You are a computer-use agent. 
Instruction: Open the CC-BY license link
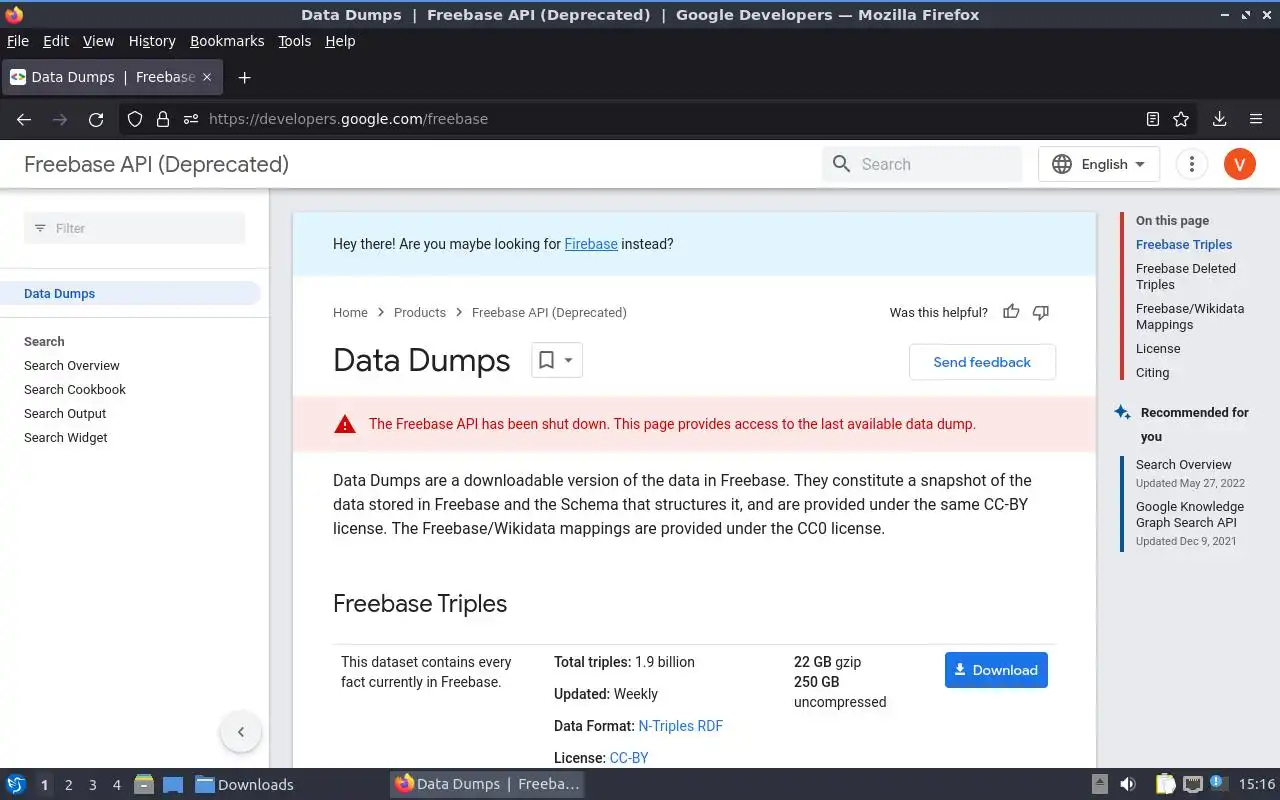tap(629, 758)
